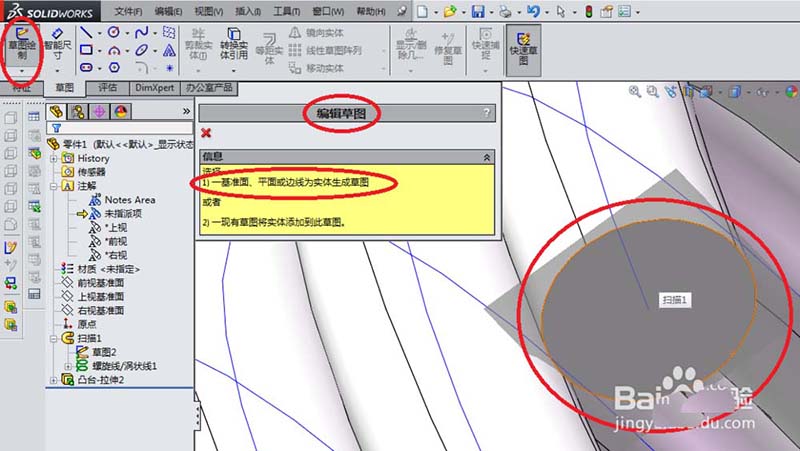This screenshot has width=800, height=451.
Task: Open the Save icon dropdown arrow
Action: (491, 12)
